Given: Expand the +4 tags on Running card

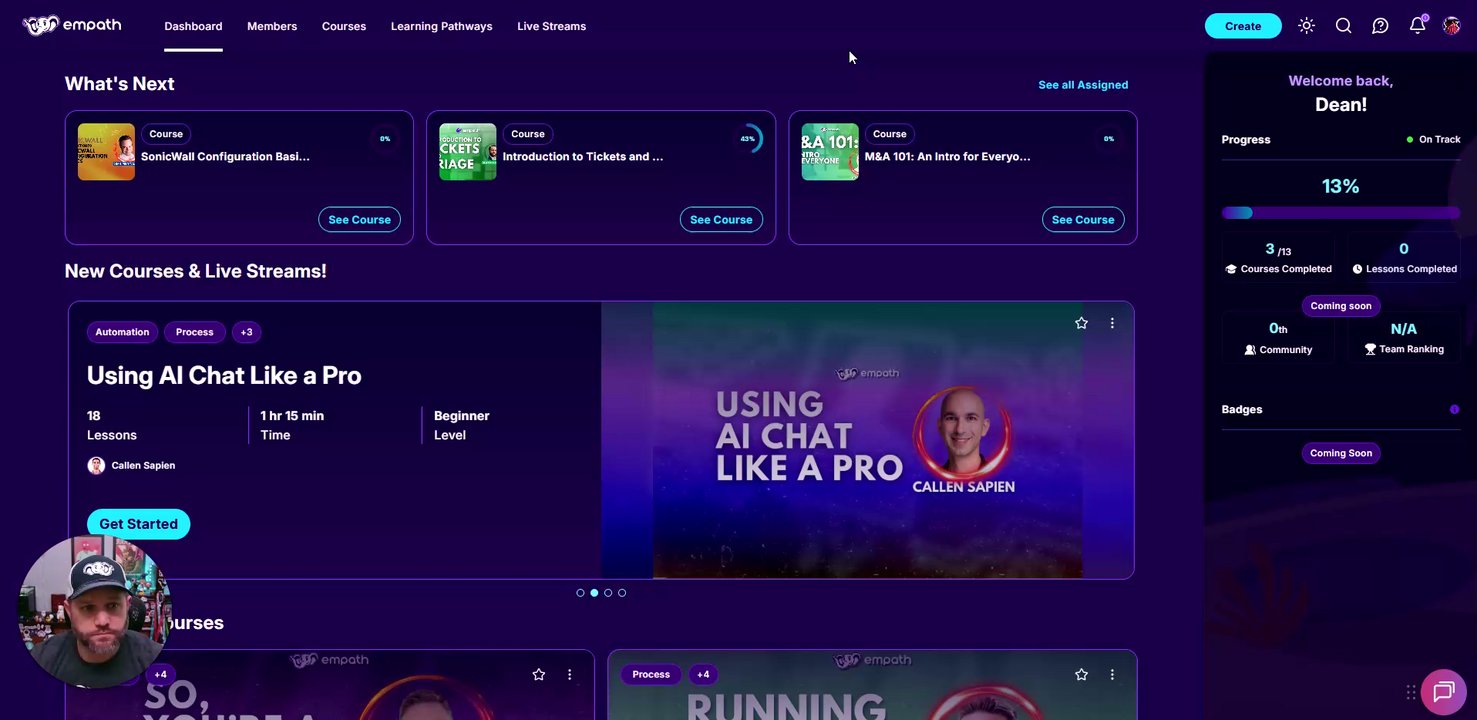Looking at the screenshot, I should [x=703, y=675].
